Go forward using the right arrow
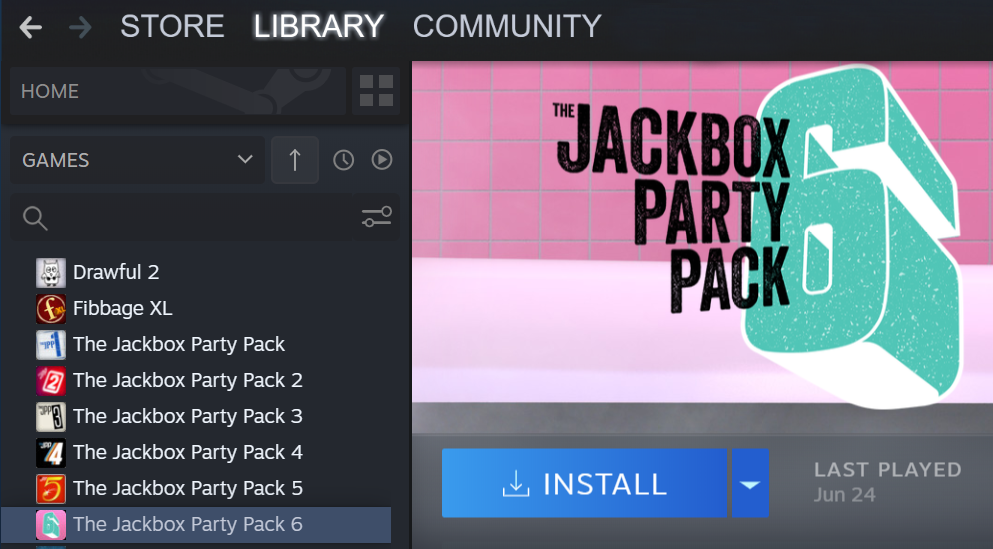 (x=80, y=27)
